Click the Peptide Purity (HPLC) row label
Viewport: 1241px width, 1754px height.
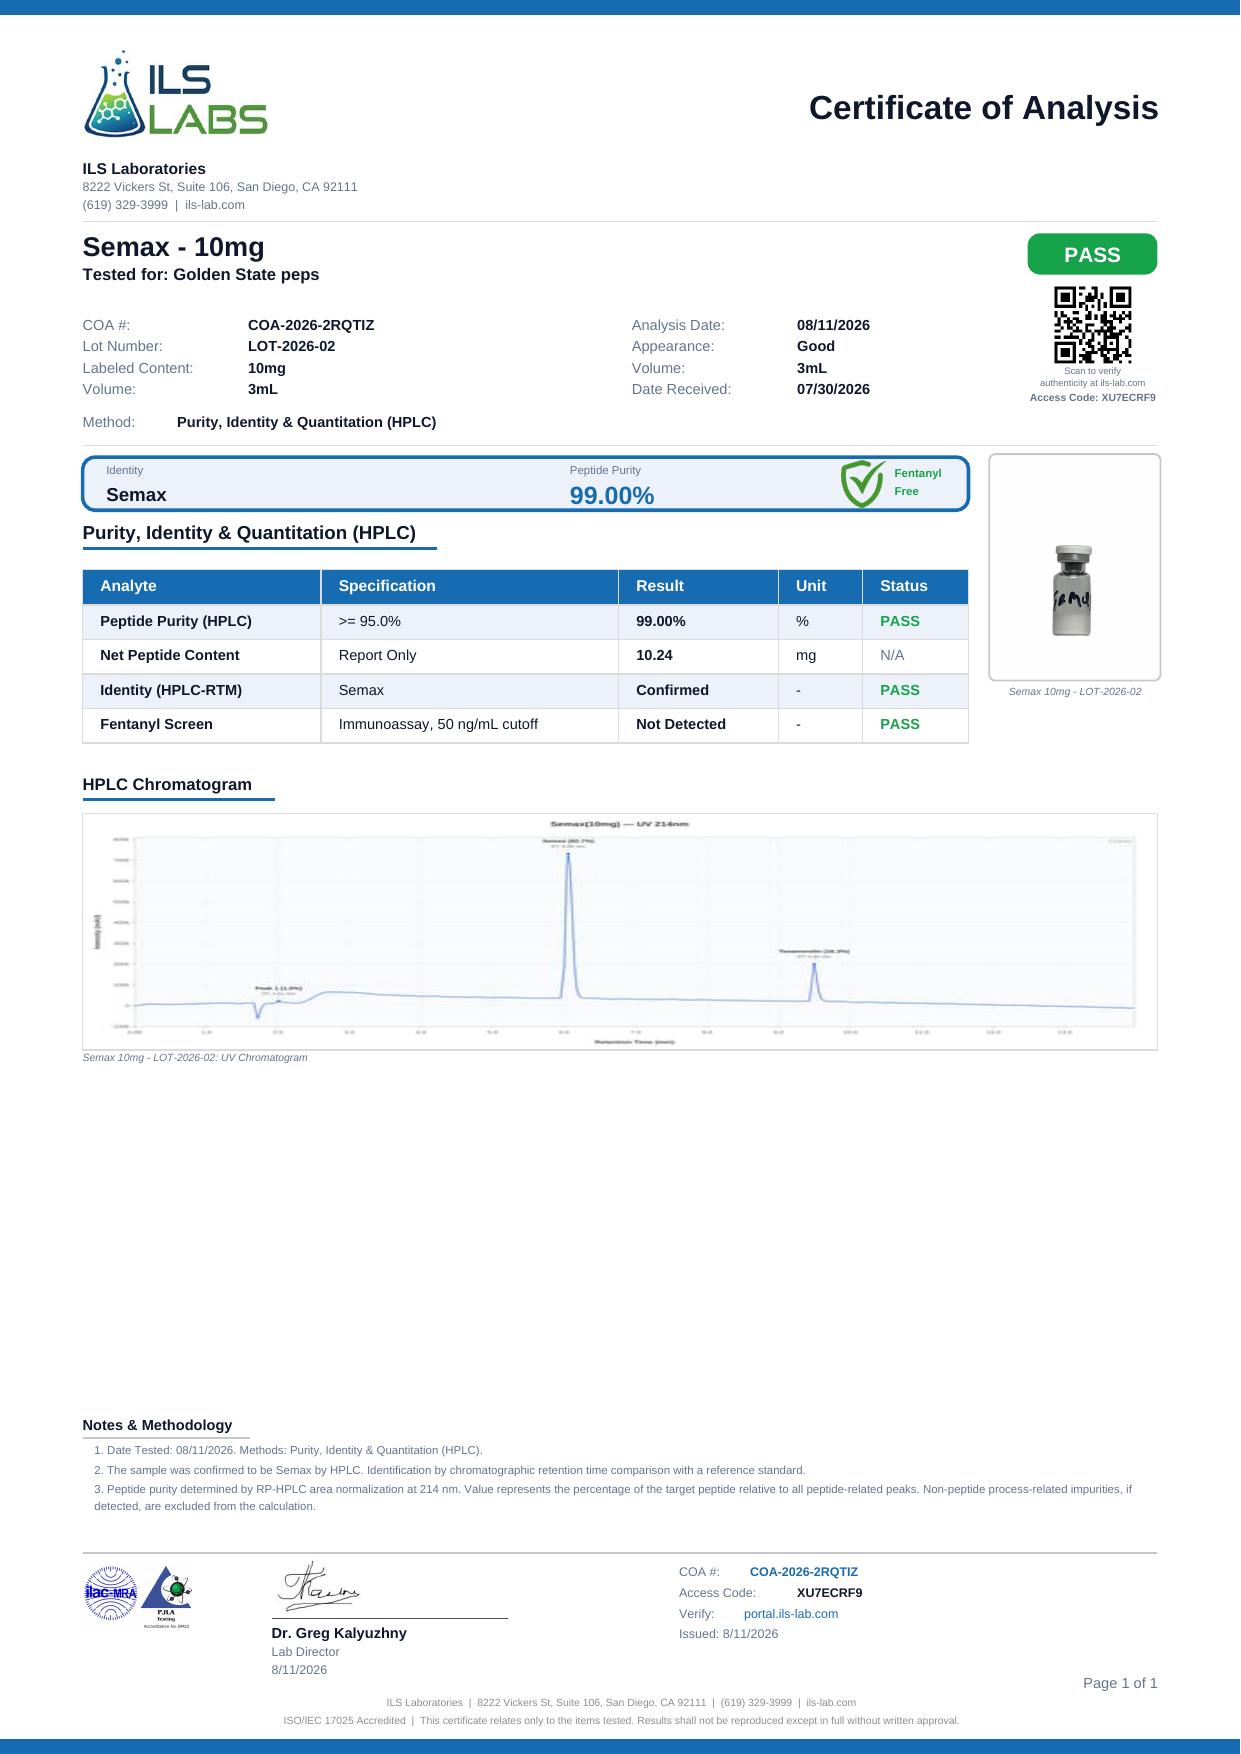tap(176, 621)
